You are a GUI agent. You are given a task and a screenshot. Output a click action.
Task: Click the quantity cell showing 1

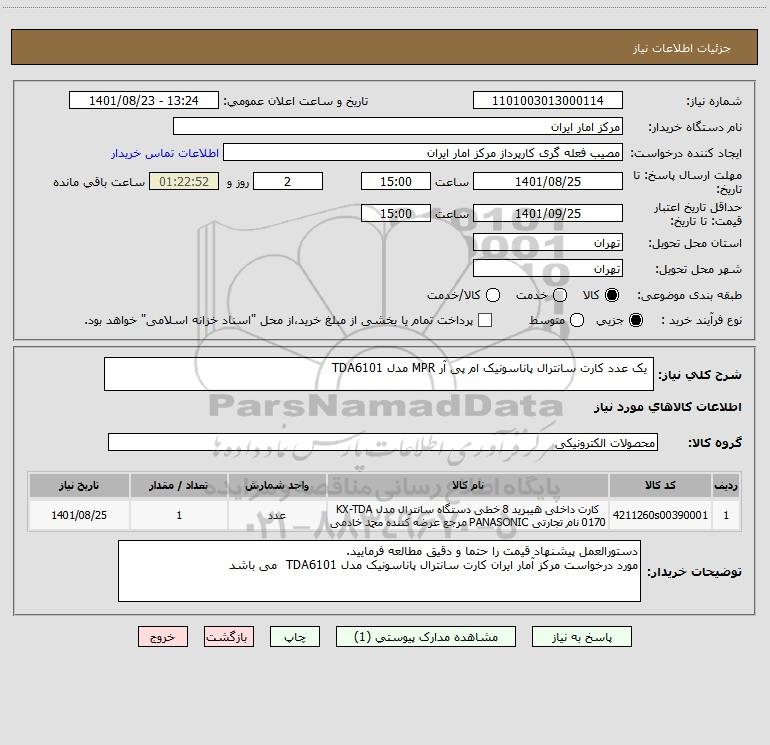click(179, 515)
